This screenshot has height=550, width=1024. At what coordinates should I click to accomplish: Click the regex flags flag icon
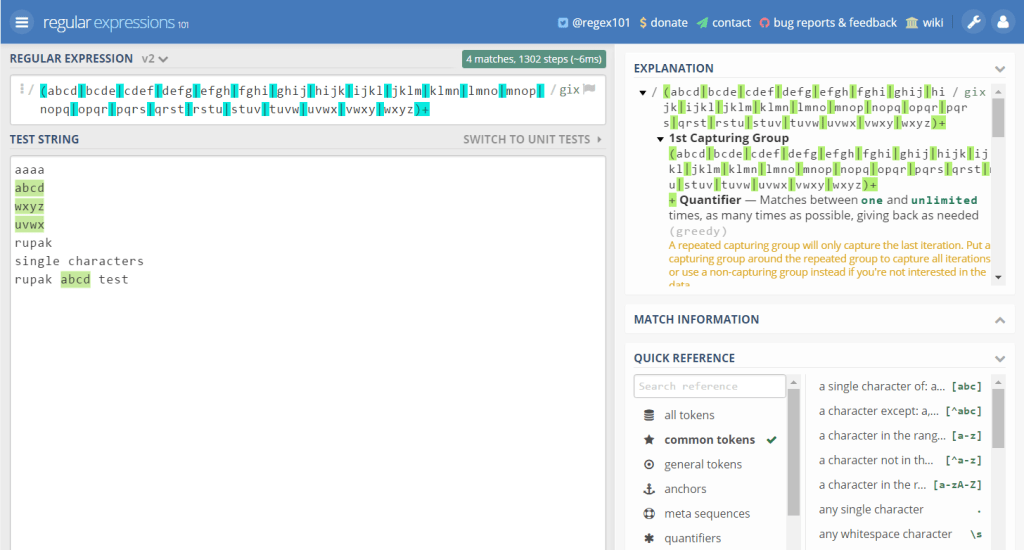(590, 89)
